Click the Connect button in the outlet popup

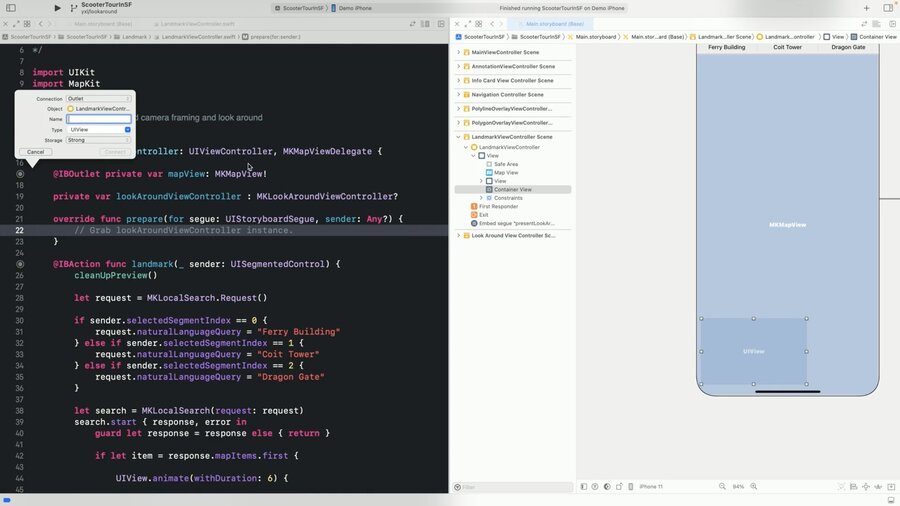(x=115, y=152)
